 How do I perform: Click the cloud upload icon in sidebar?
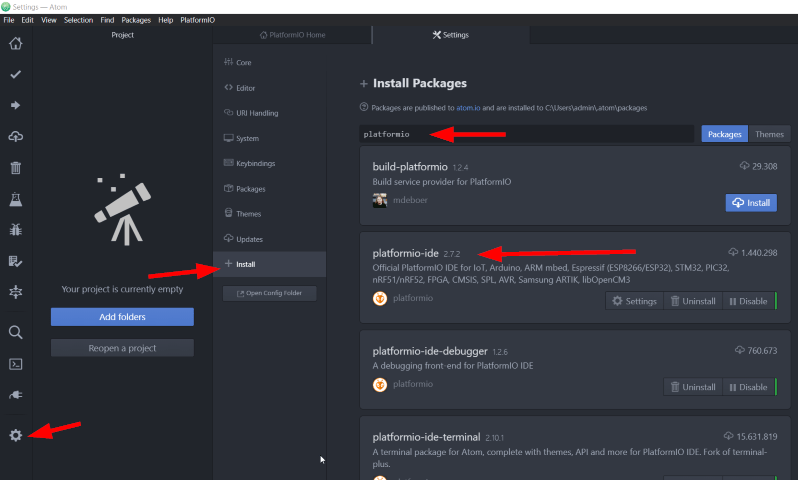(16, 136)
